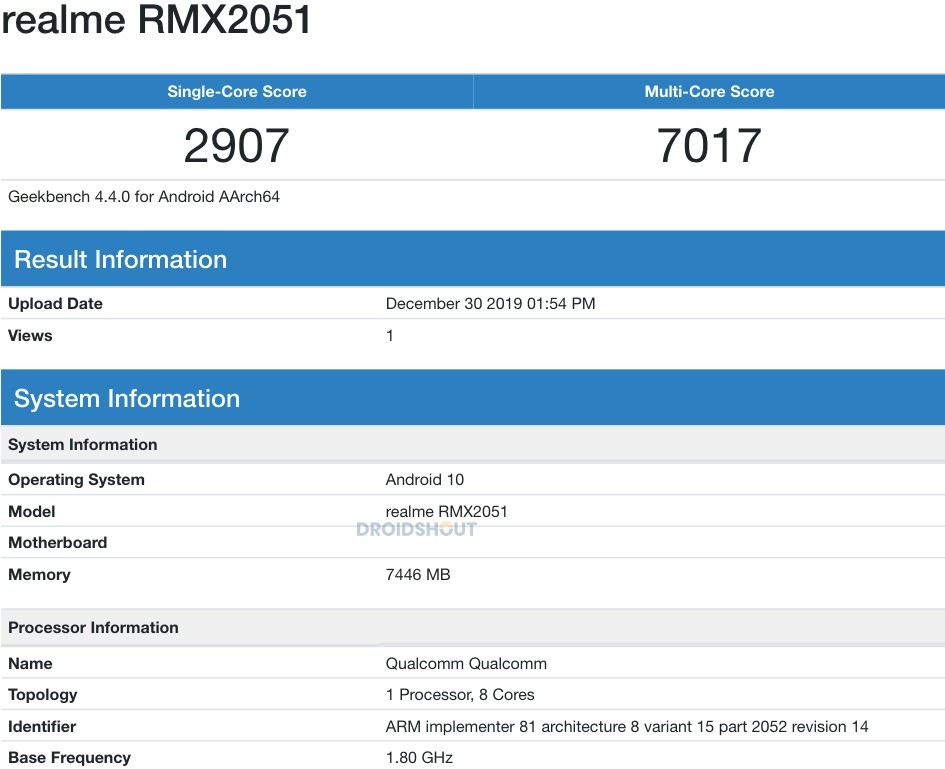This screenshot has height=769, width=945.
Task: Select the Single-Core Score header
Action: 237,92
